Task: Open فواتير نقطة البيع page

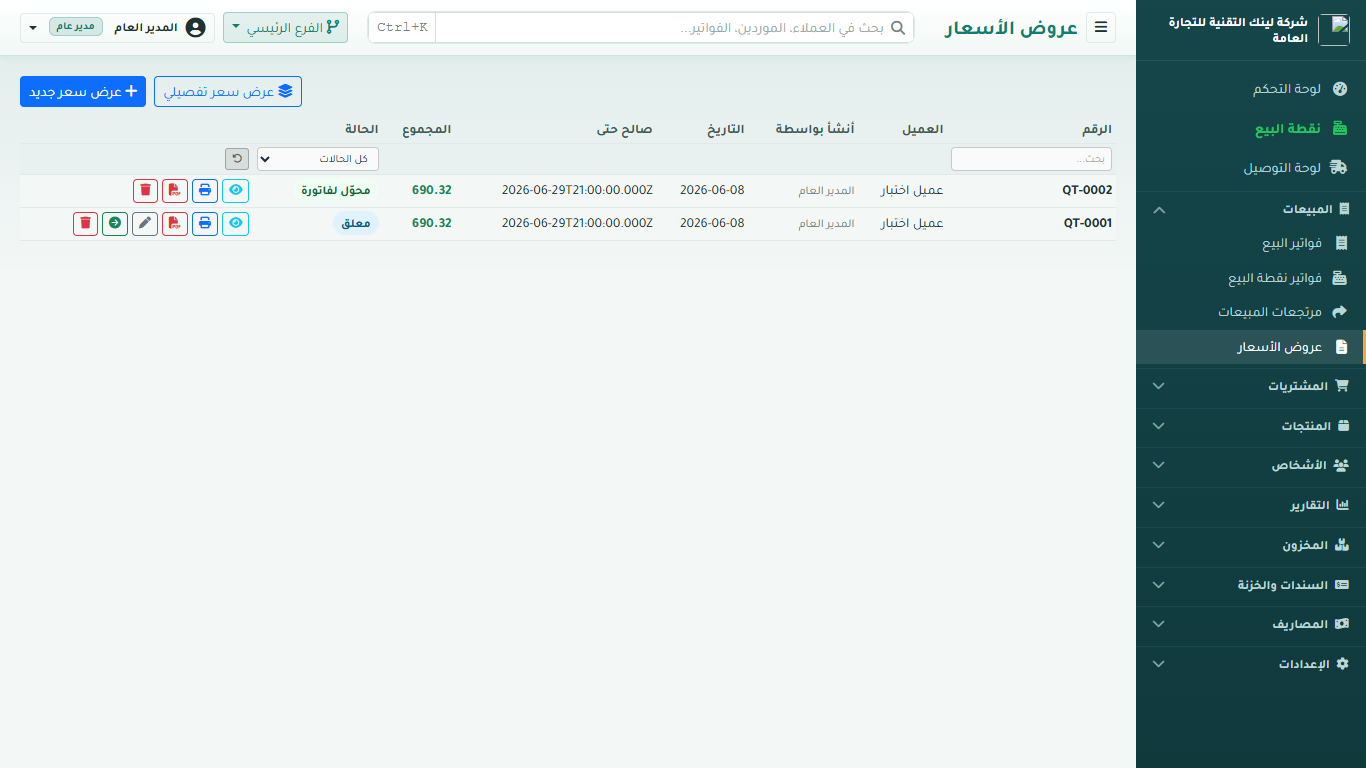Action: (x=1251, y=278)
